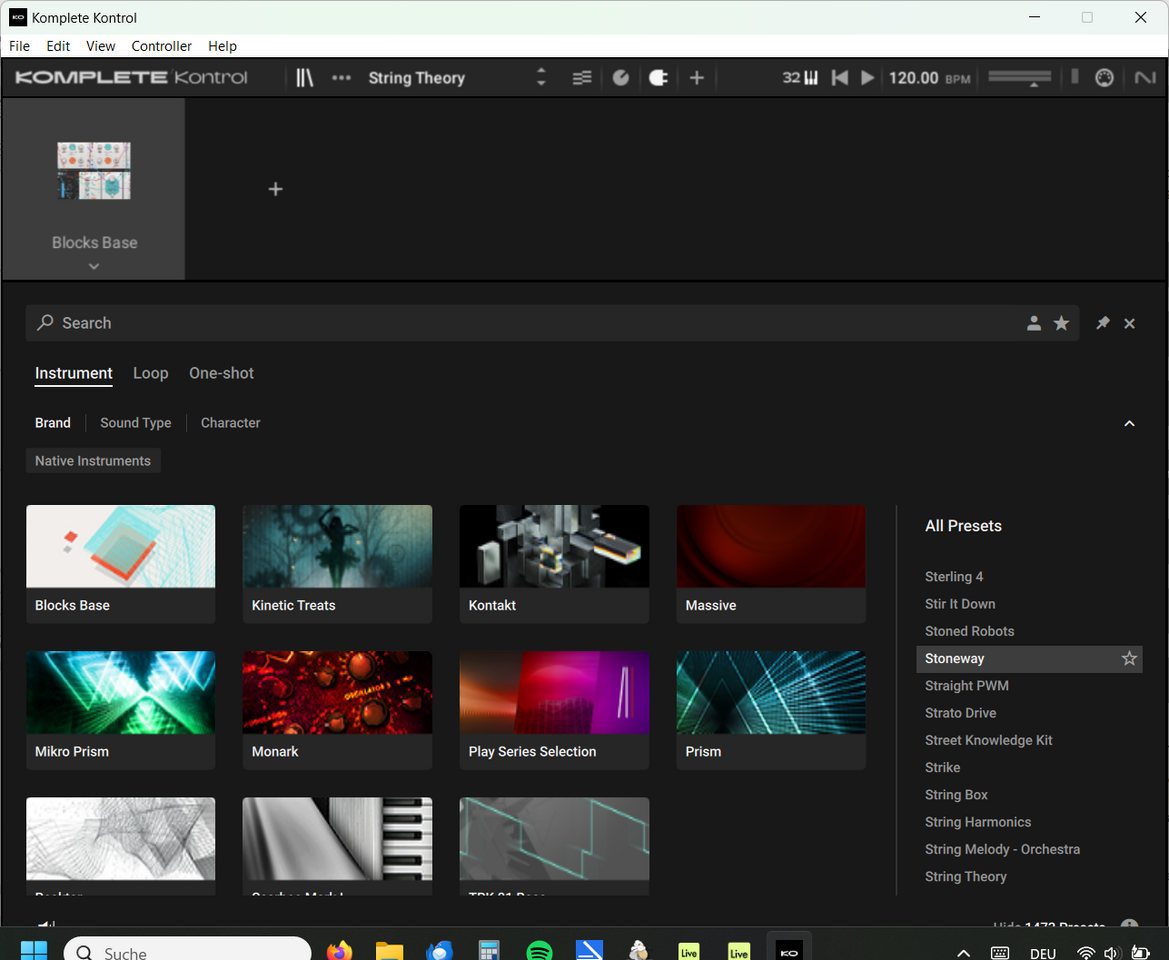The width and height of the screenshot is (1169, 960).
Task: Expand the chevron under Blocks Base slot
Action: [x=94, y=266]
